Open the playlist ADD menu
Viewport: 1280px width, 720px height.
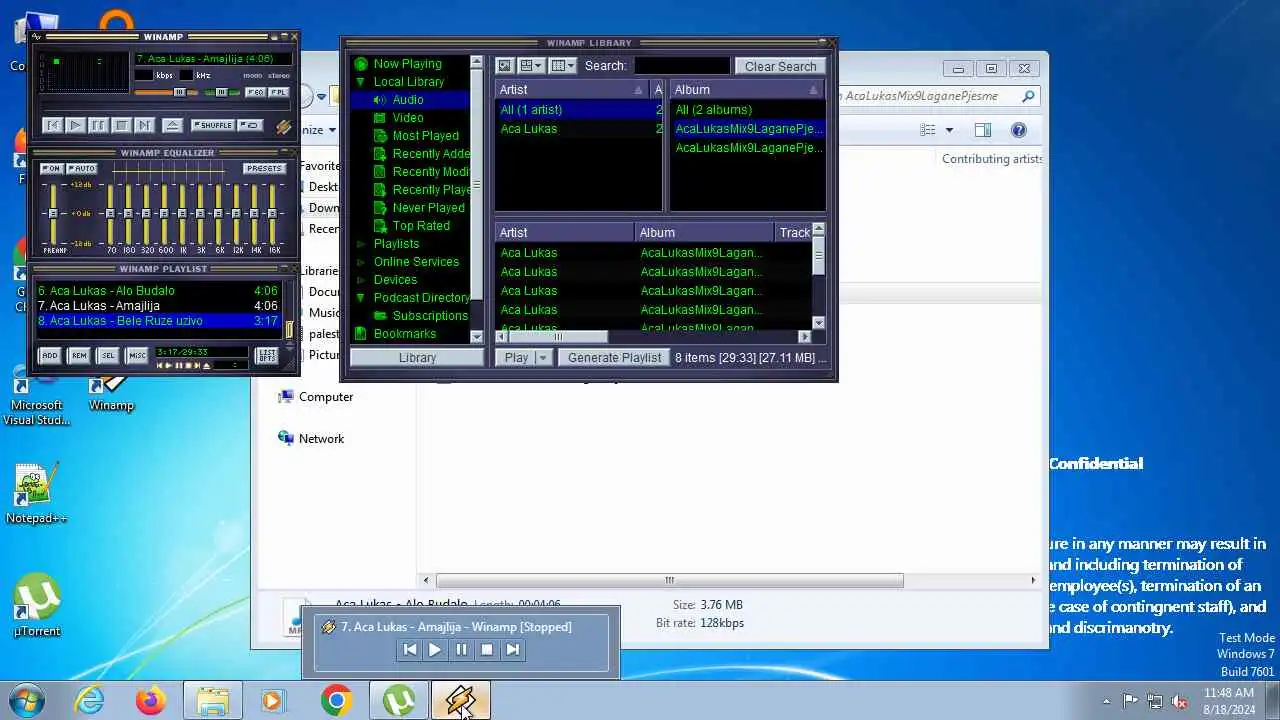[49, 355]
